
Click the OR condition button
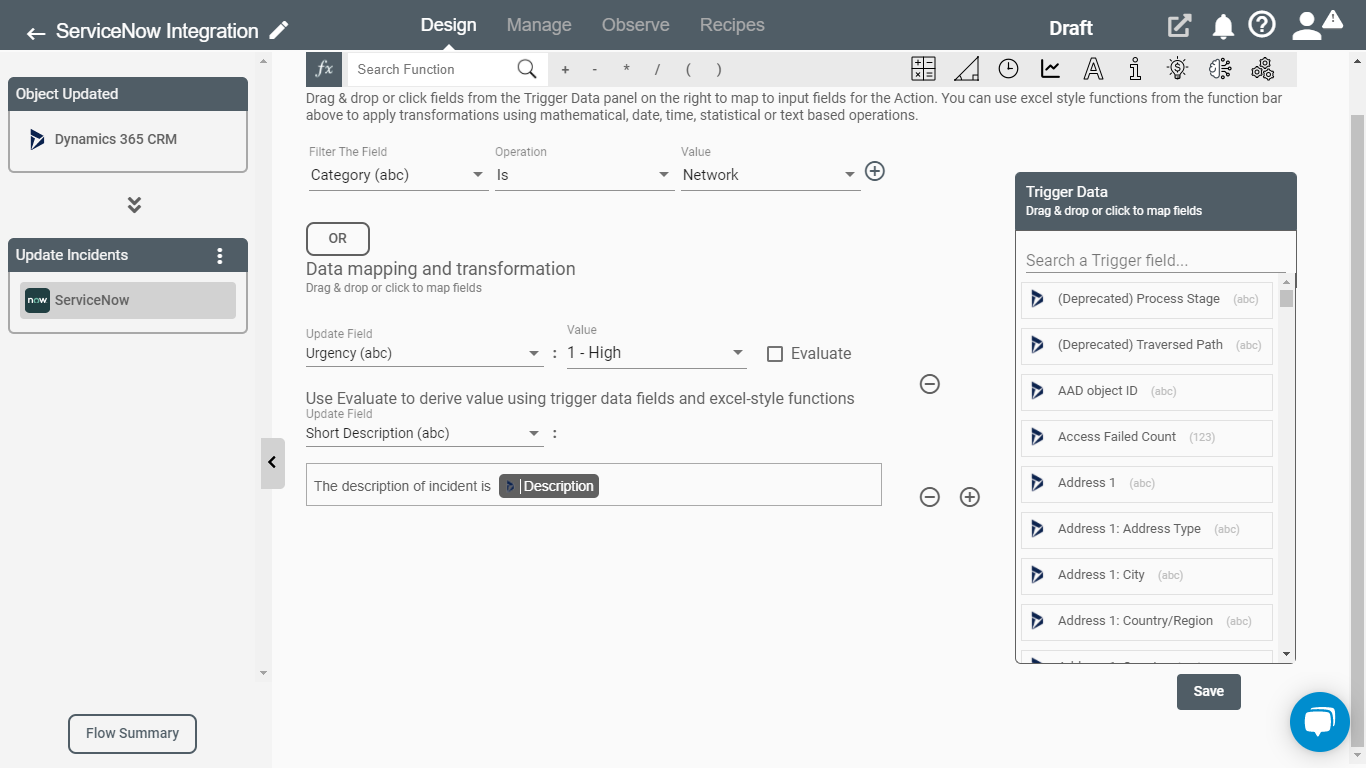(338, 239)
